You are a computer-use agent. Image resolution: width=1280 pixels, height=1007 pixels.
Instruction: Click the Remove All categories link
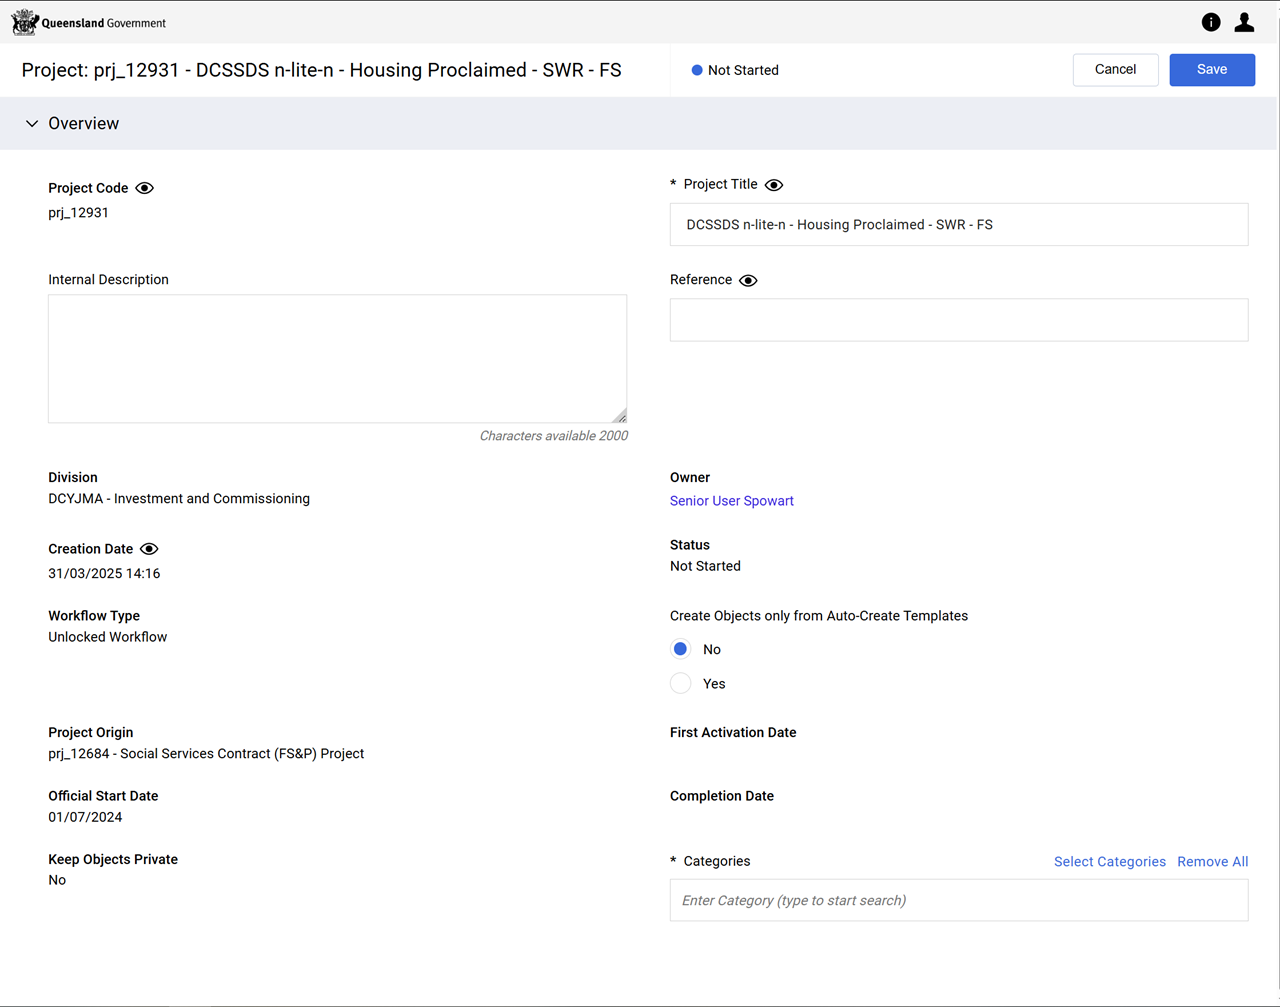click(x=1212, y=862)
